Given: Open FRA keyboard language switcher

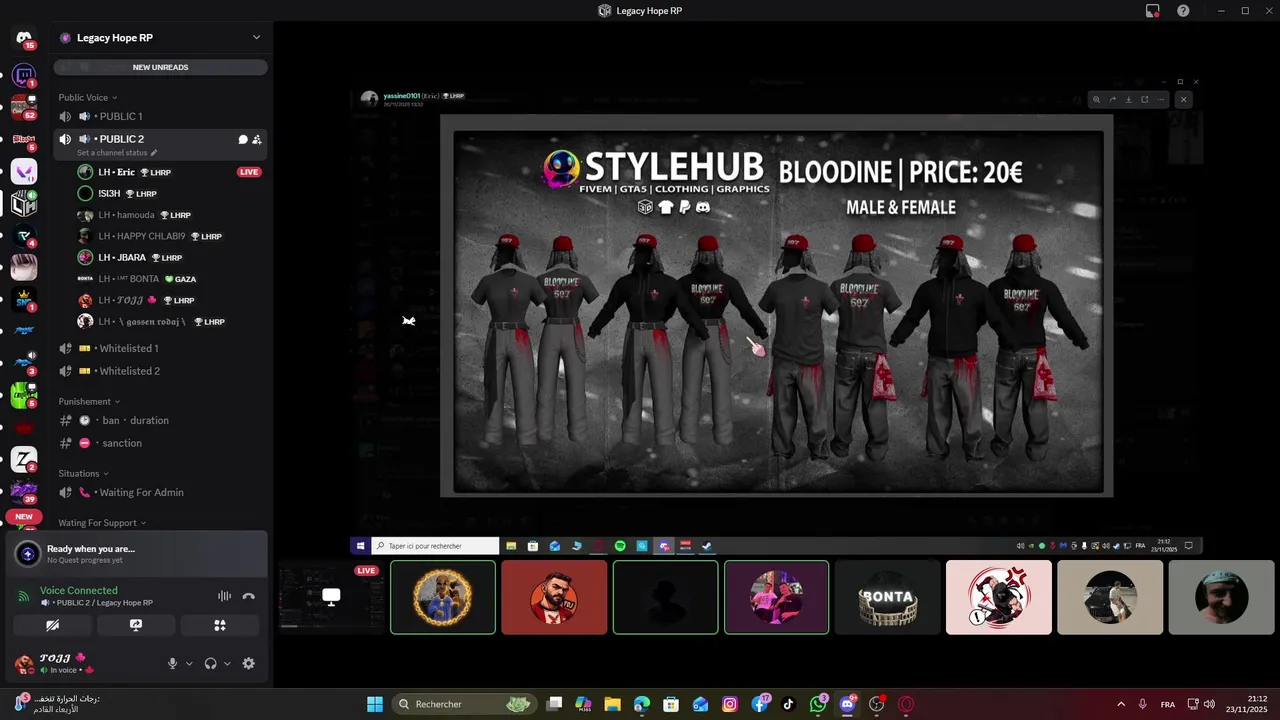Looking at the screenshot, I should 1168,704.
